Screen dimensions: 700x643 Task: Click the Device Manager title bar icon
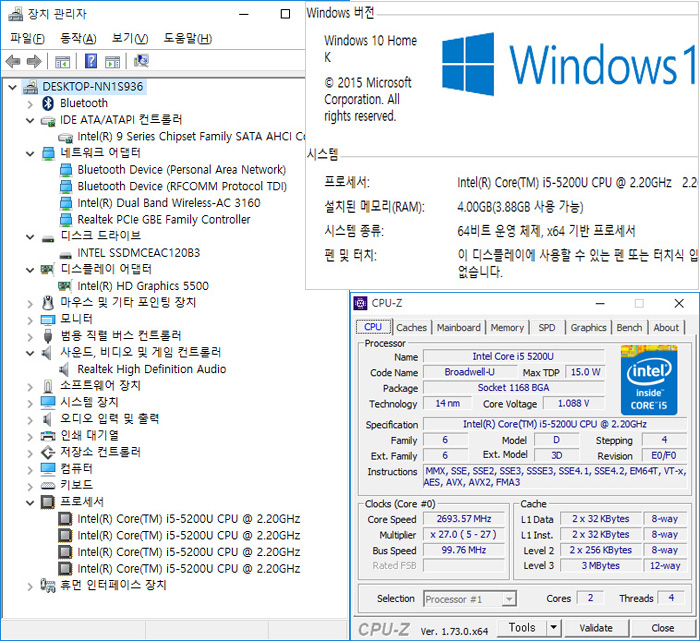tap(16, 14)
